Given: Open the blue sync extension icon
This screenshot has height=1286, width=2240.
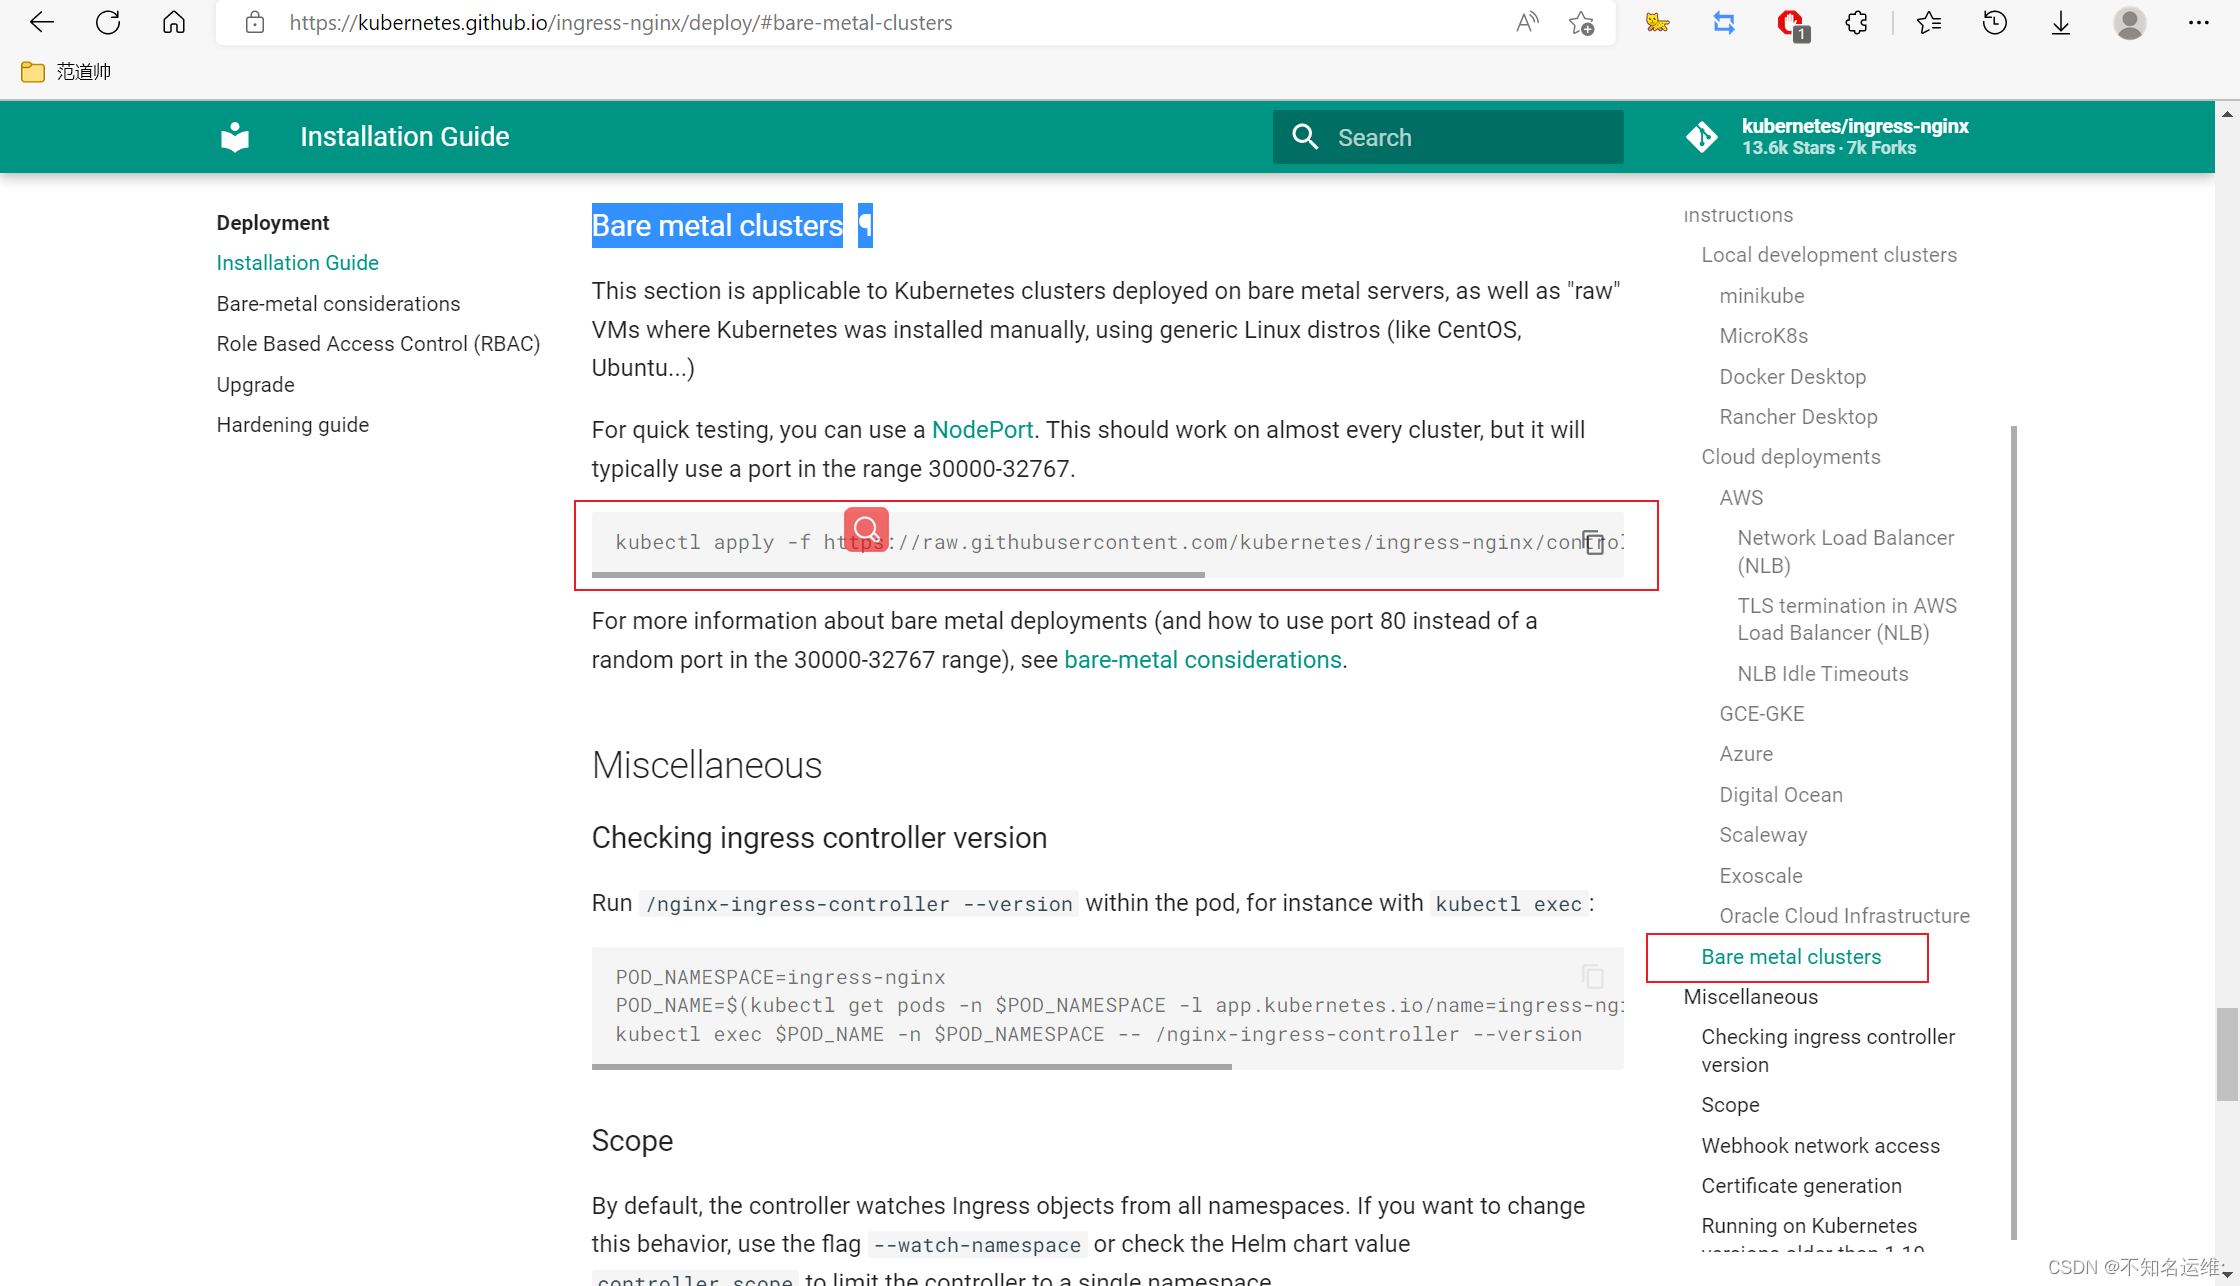Looking at the screenshot, I should 1724,22.
